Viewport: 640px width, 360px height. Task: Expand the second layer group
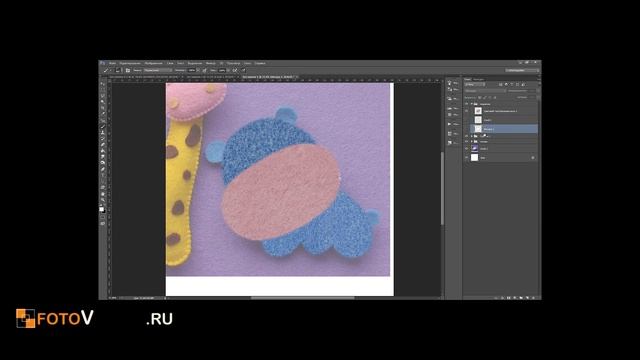[x=471, y=136]
